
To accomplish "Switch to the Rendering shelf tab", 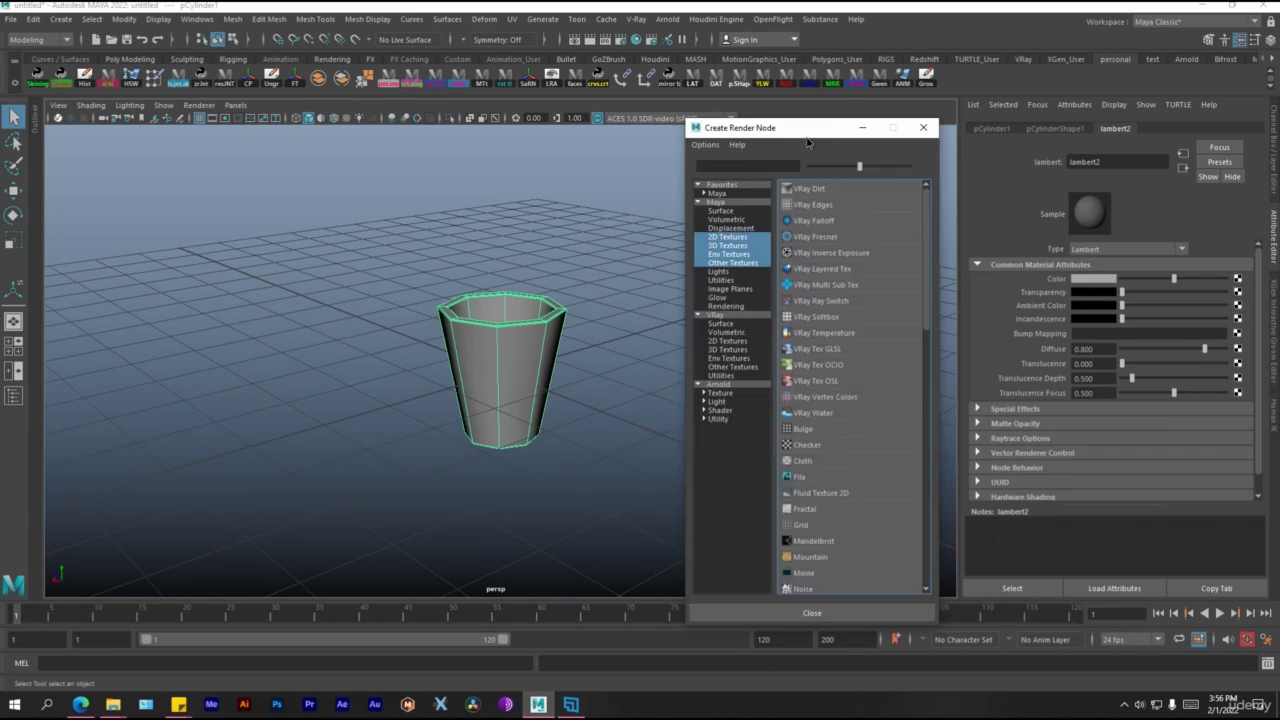I will (332, 59).
